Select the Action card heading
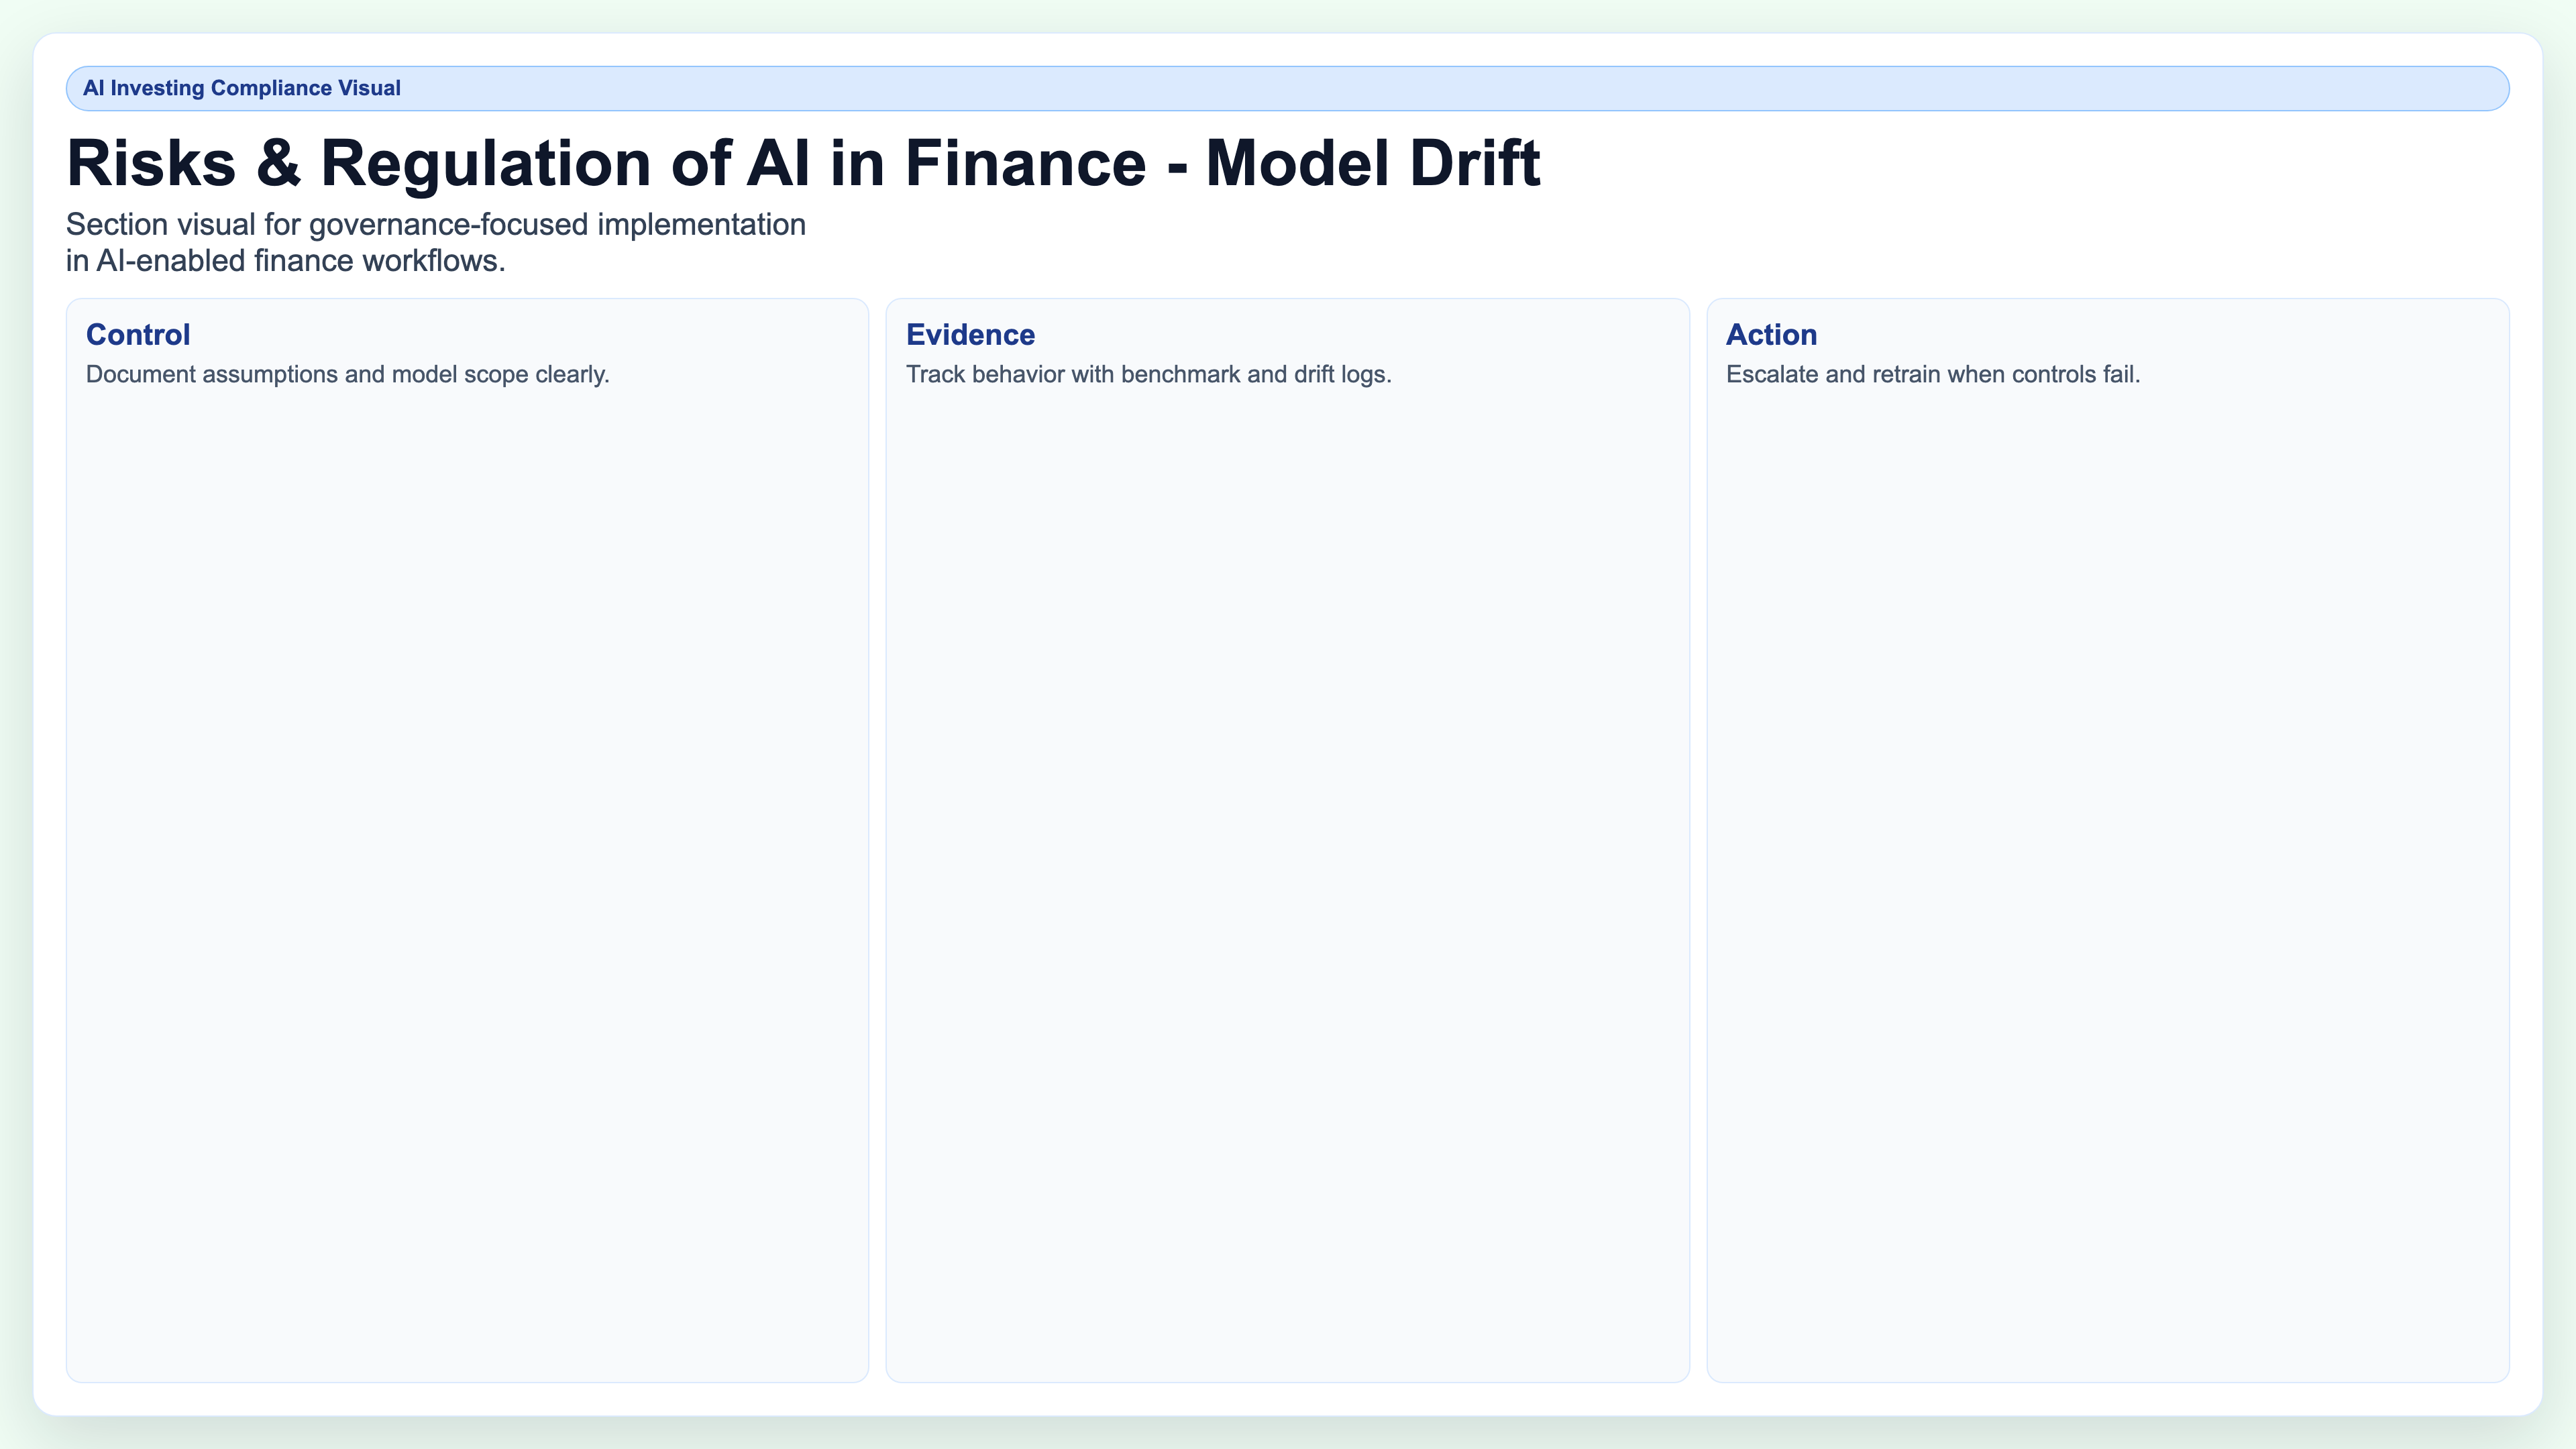 coord(1771,335)
